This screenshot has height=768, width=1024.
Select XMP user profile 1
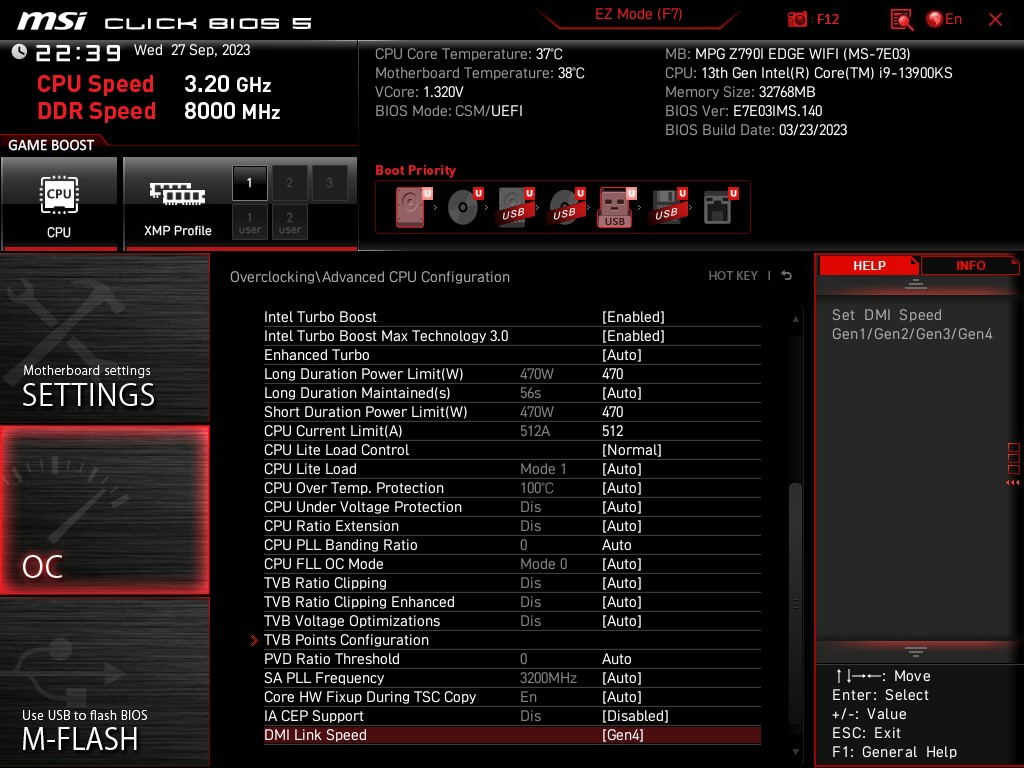pos(249,222)
